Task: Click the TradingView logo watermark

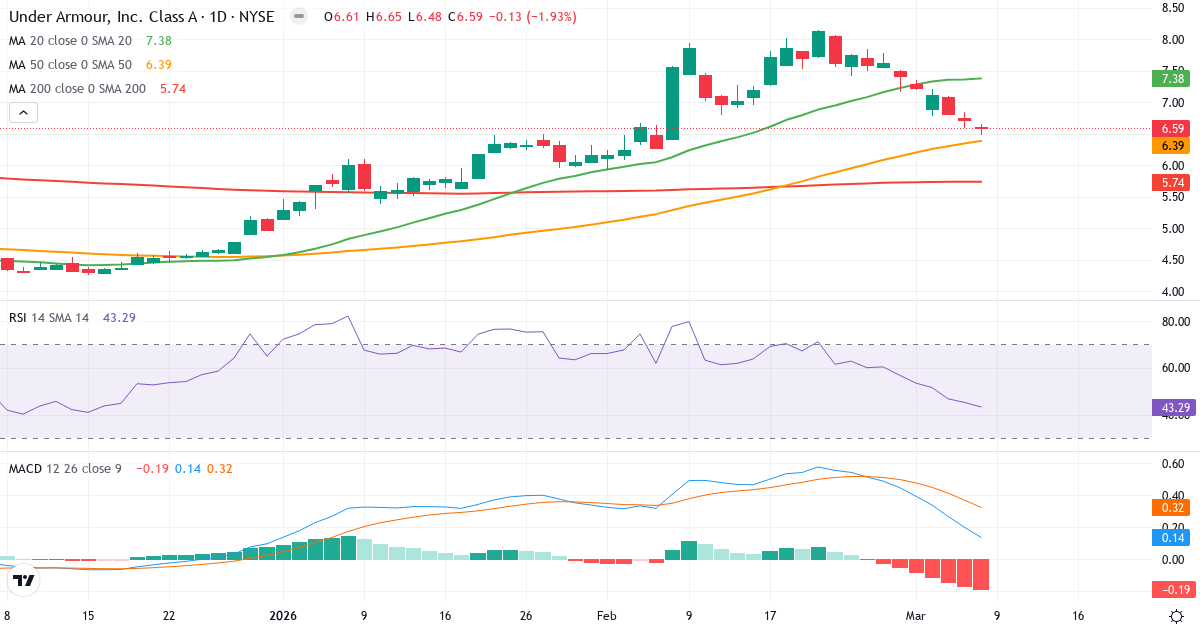Action: point(25,578)
